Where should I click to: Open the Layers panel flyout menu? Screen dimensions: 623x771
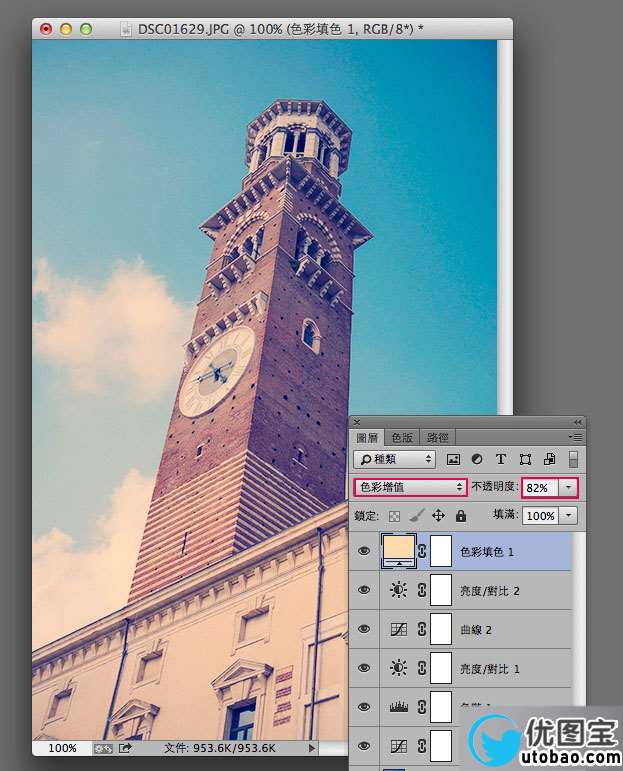point(576,437)
